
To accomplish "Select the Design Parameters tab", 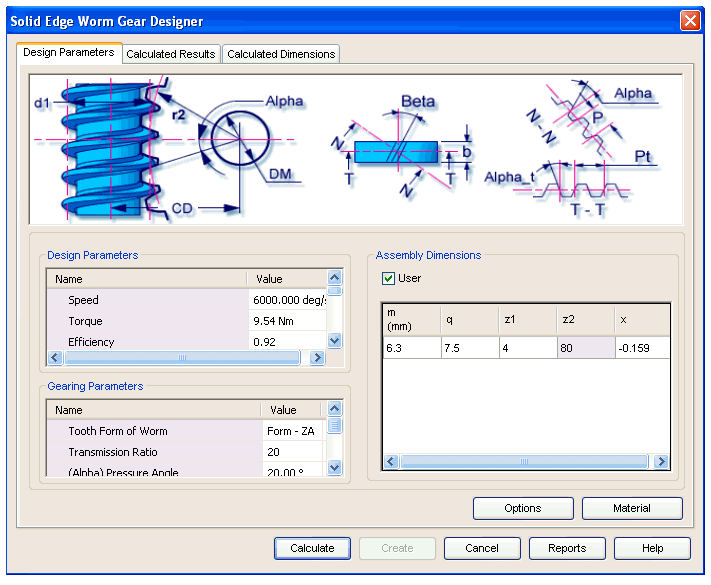I will pyautogui.click(x=68, y=53).
